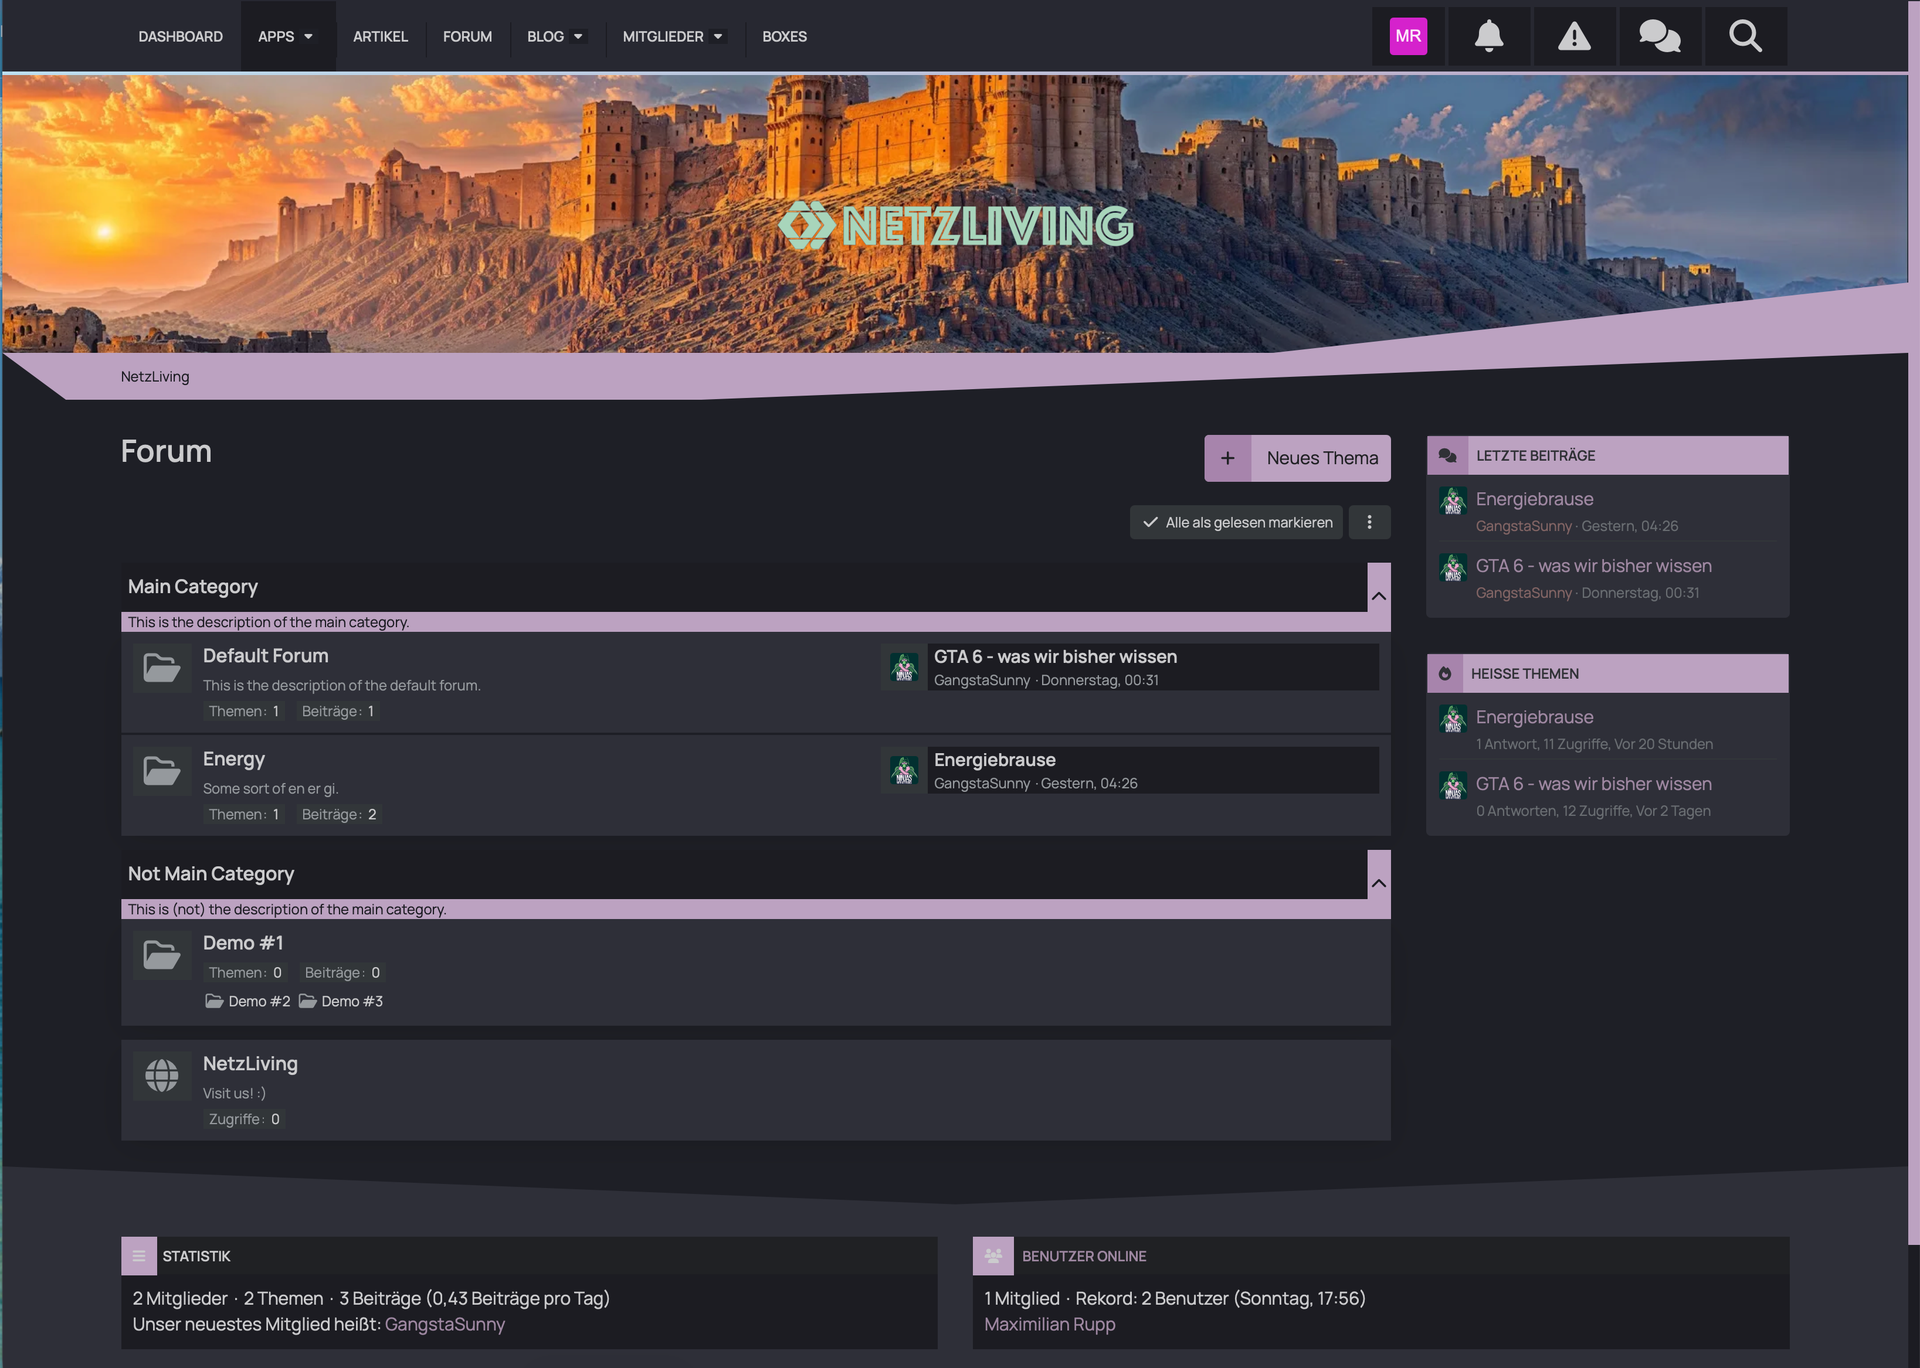This screenshot has height=1368, width=1920.
Task: Open the Demo #2 subforum link
Action: pyautogui.click(x=258, y=1001)
